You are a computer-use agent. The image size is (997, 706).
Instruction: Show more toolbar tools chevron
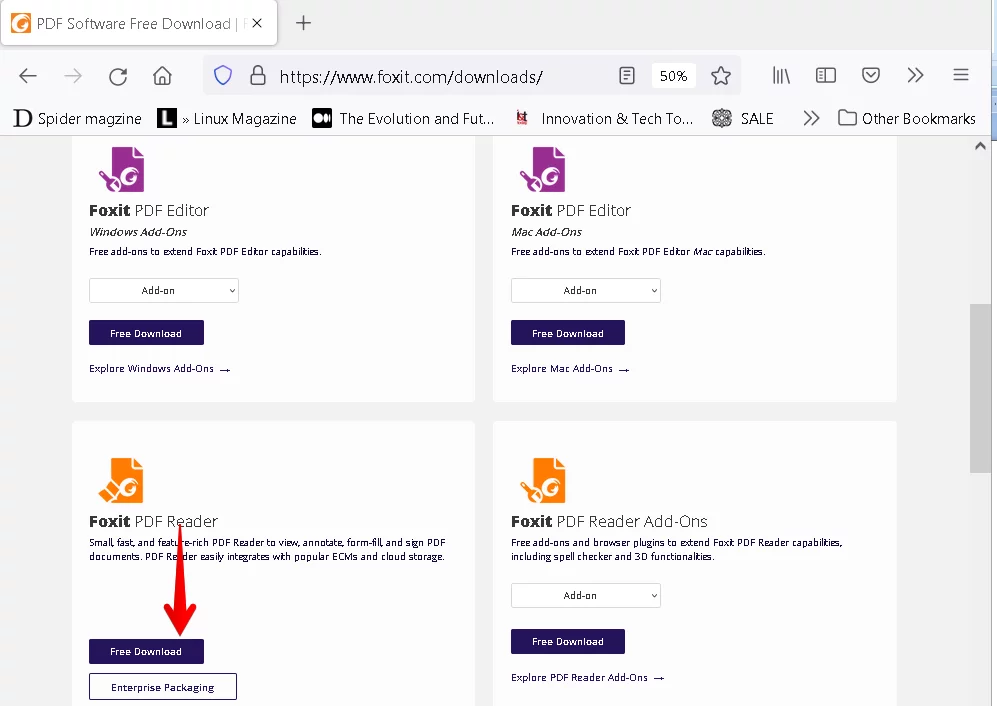click(915, 76)
